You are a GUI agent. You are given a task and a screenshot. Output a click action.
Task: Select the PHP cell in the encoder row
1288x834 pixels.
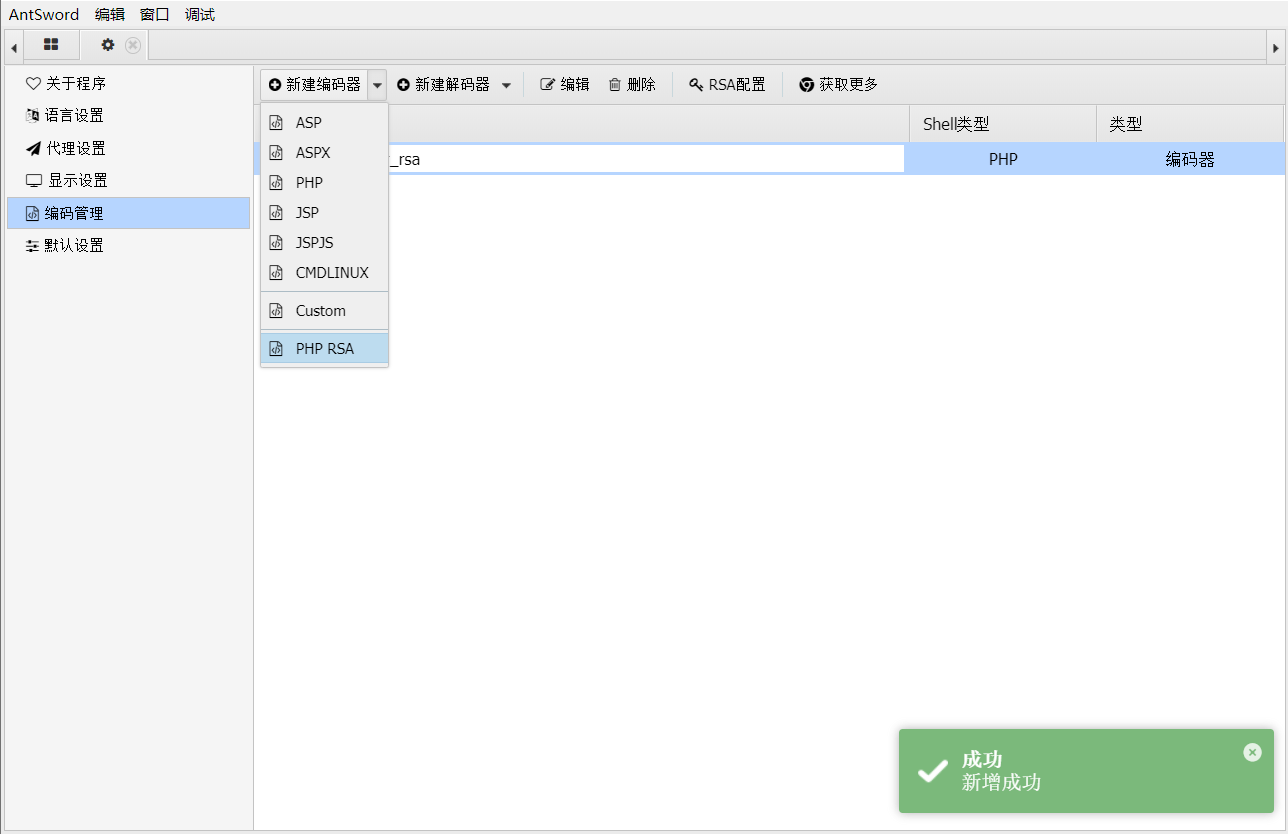1003,159
